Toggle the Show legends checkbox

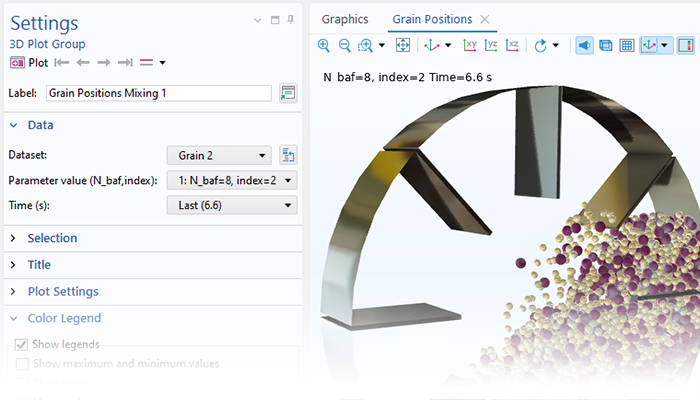(22, 345)
